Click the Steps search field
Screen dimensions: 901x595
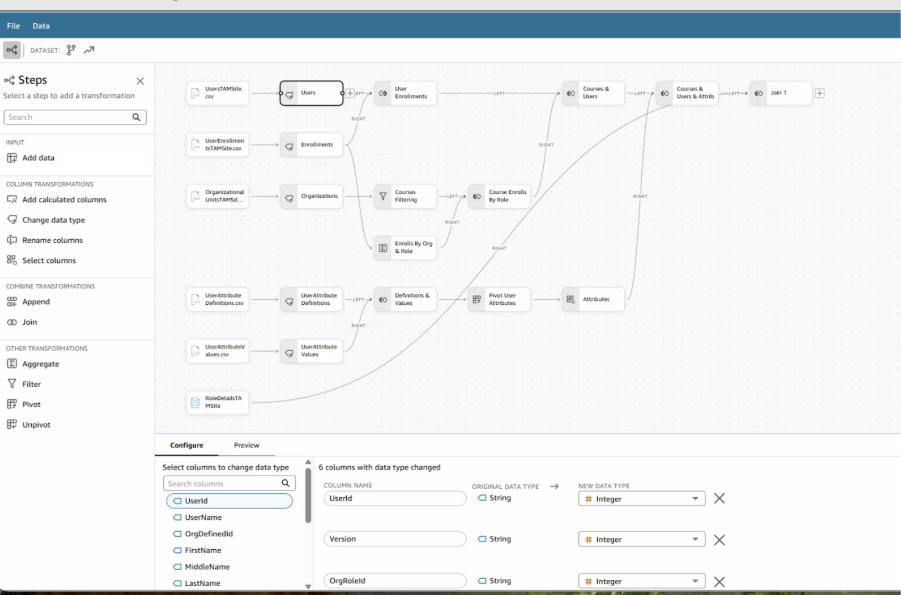click(x=75, y=117)
